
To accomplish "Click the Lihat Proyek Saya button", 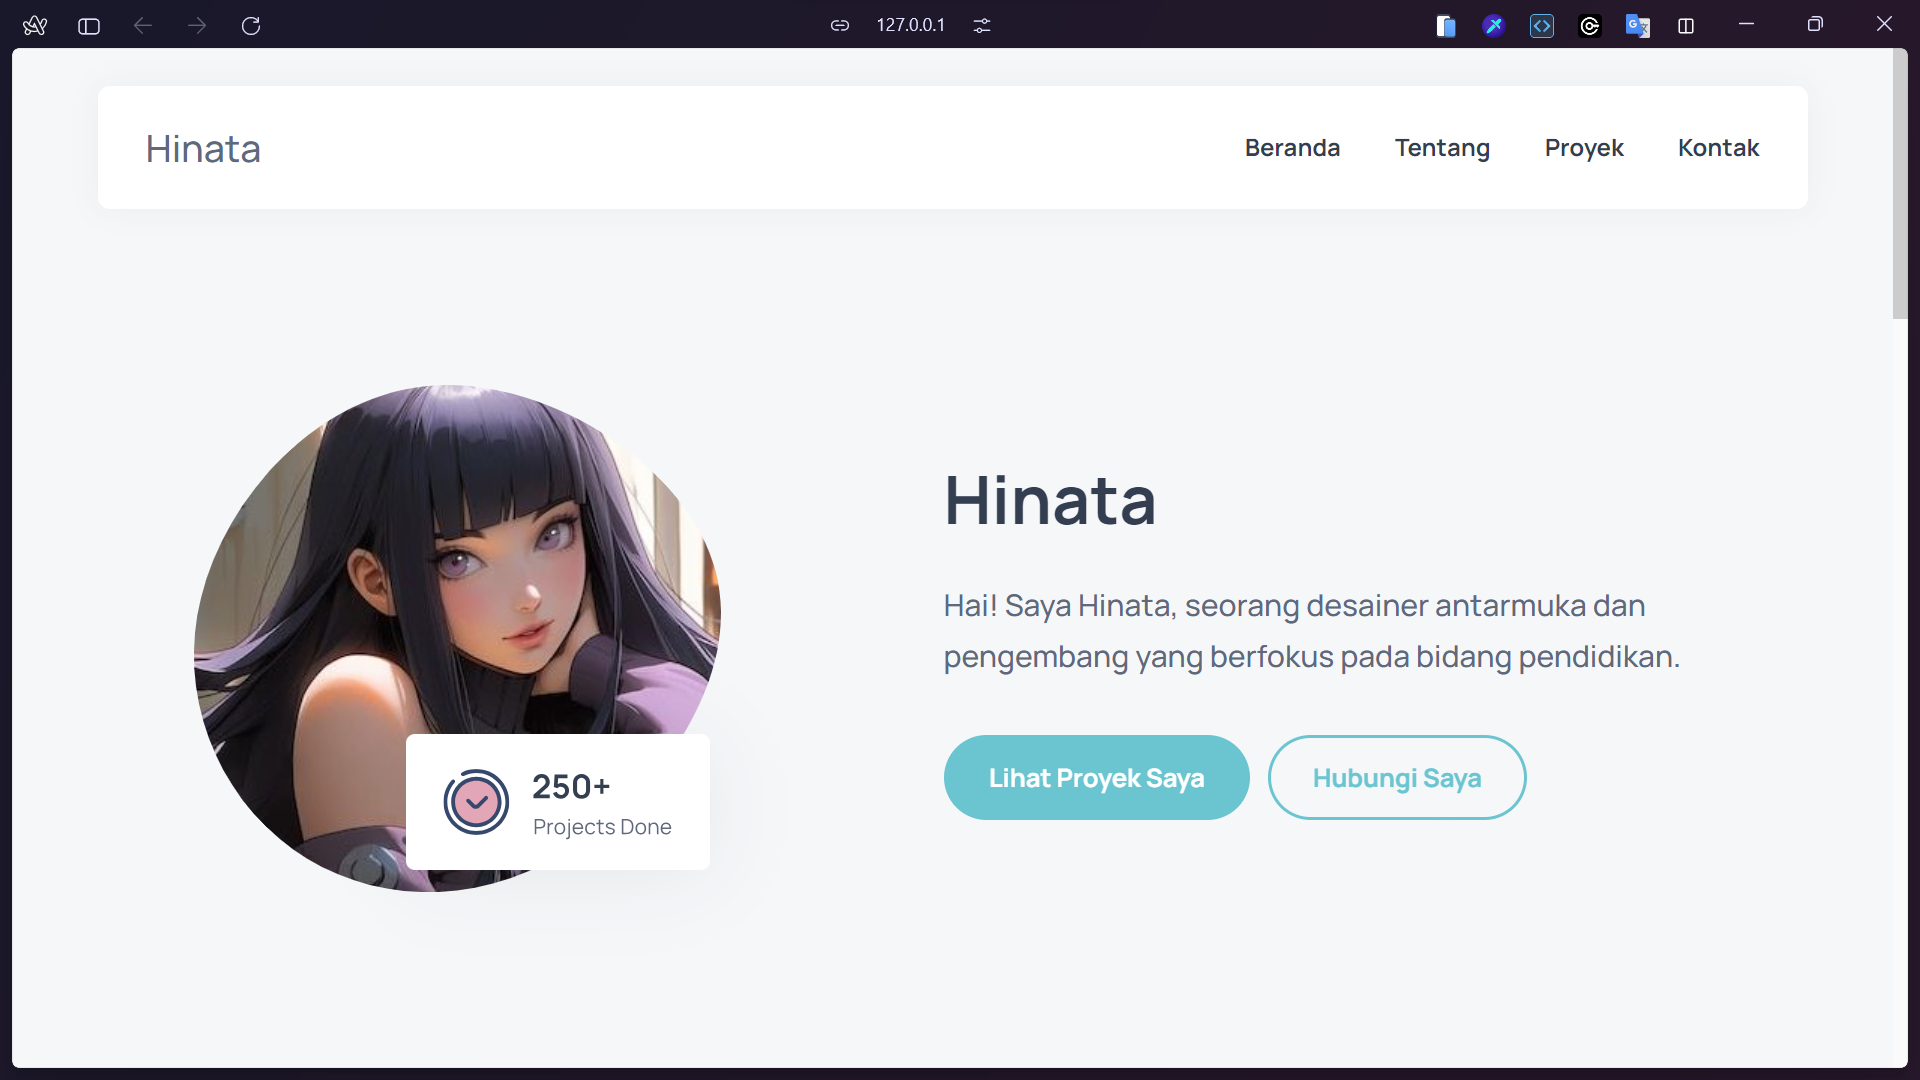I will click(1096, 778).
